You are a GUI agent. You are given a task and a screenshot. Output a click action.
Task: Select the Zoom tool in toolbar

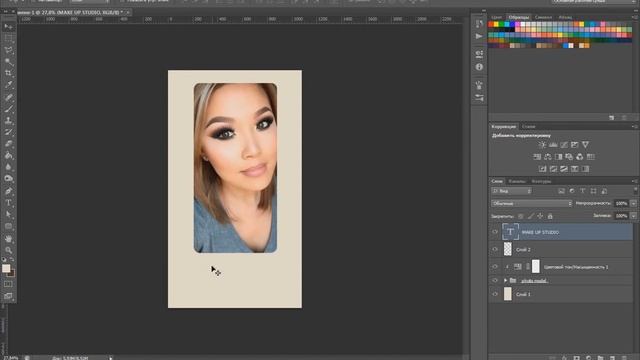(x=9, y=250)
